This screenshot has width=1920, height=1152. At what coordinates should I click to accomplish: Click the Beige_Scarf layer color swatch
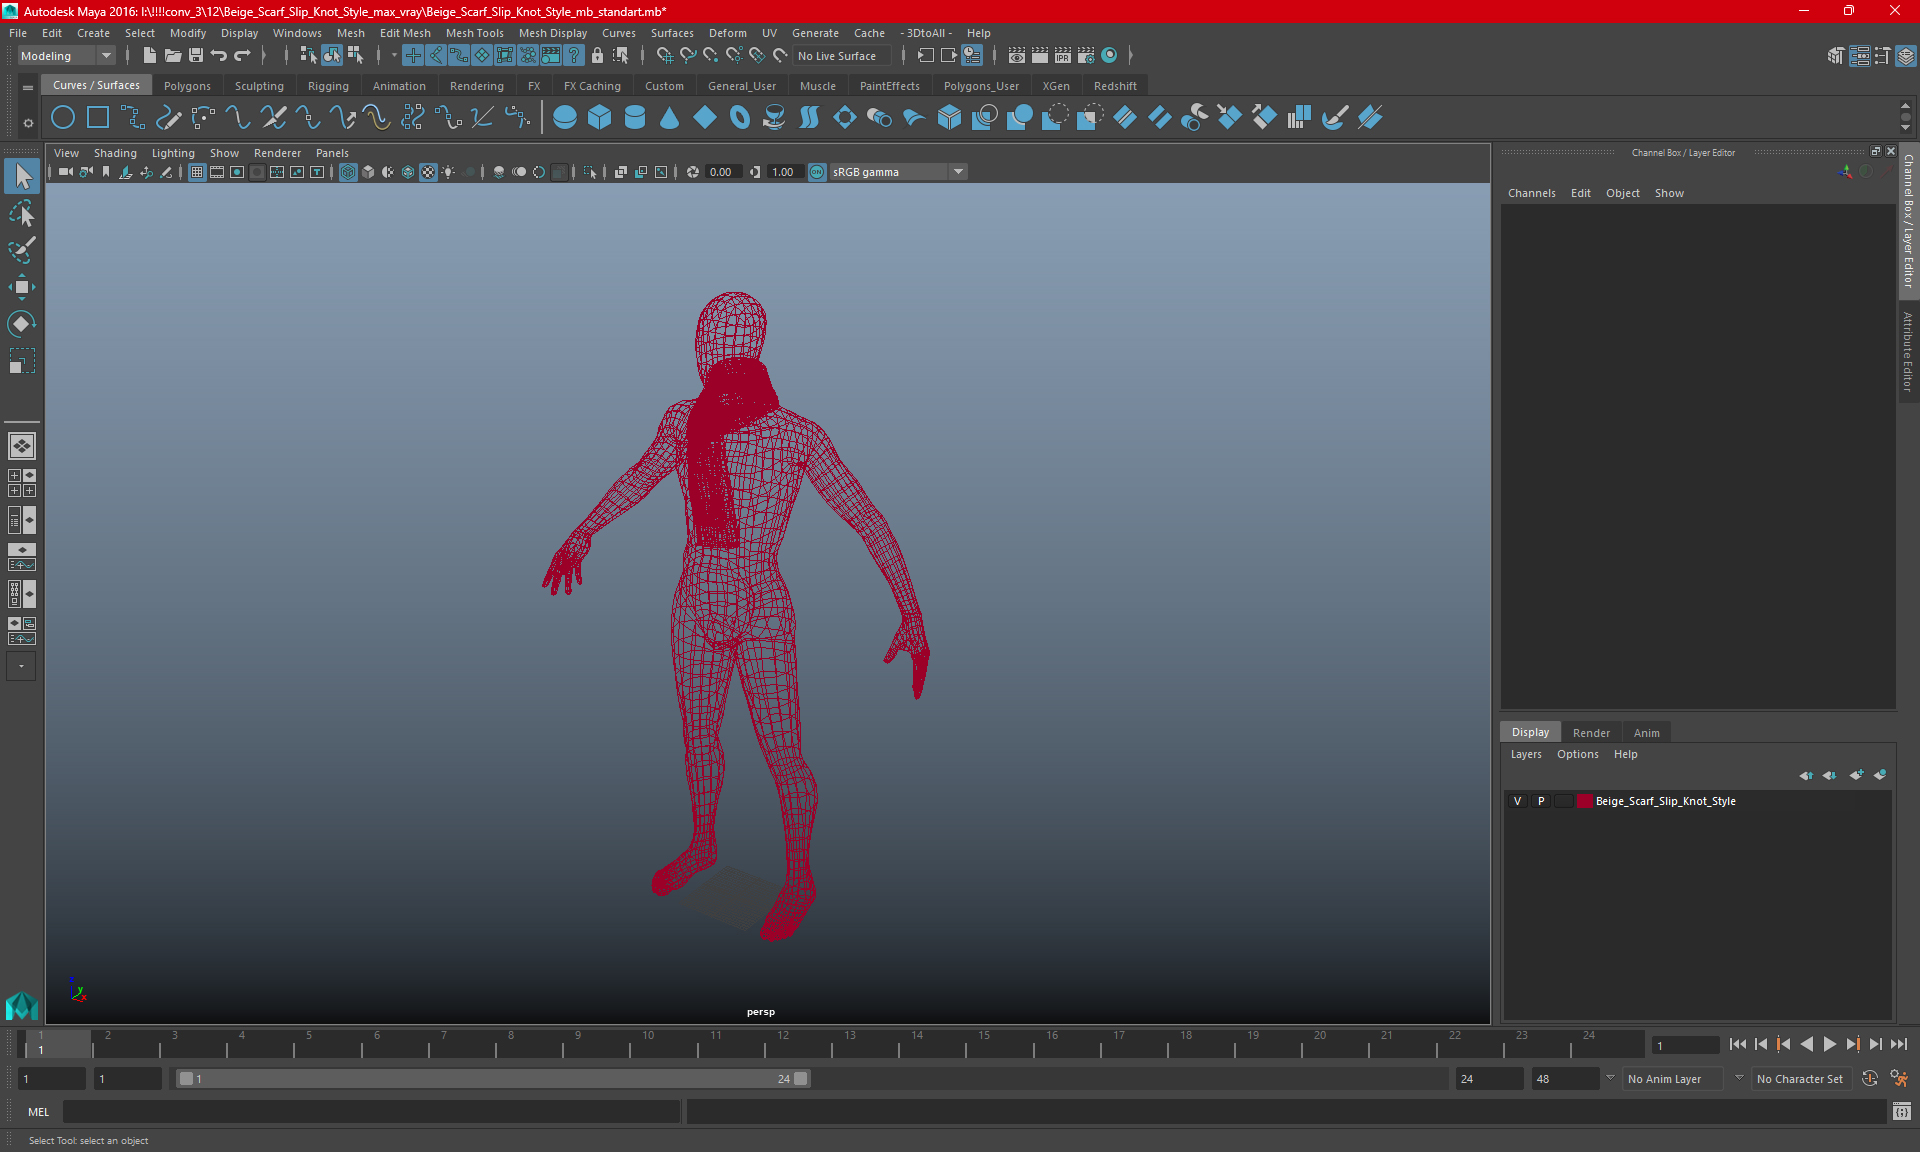pyautogui.click(x=1585, y=801)
